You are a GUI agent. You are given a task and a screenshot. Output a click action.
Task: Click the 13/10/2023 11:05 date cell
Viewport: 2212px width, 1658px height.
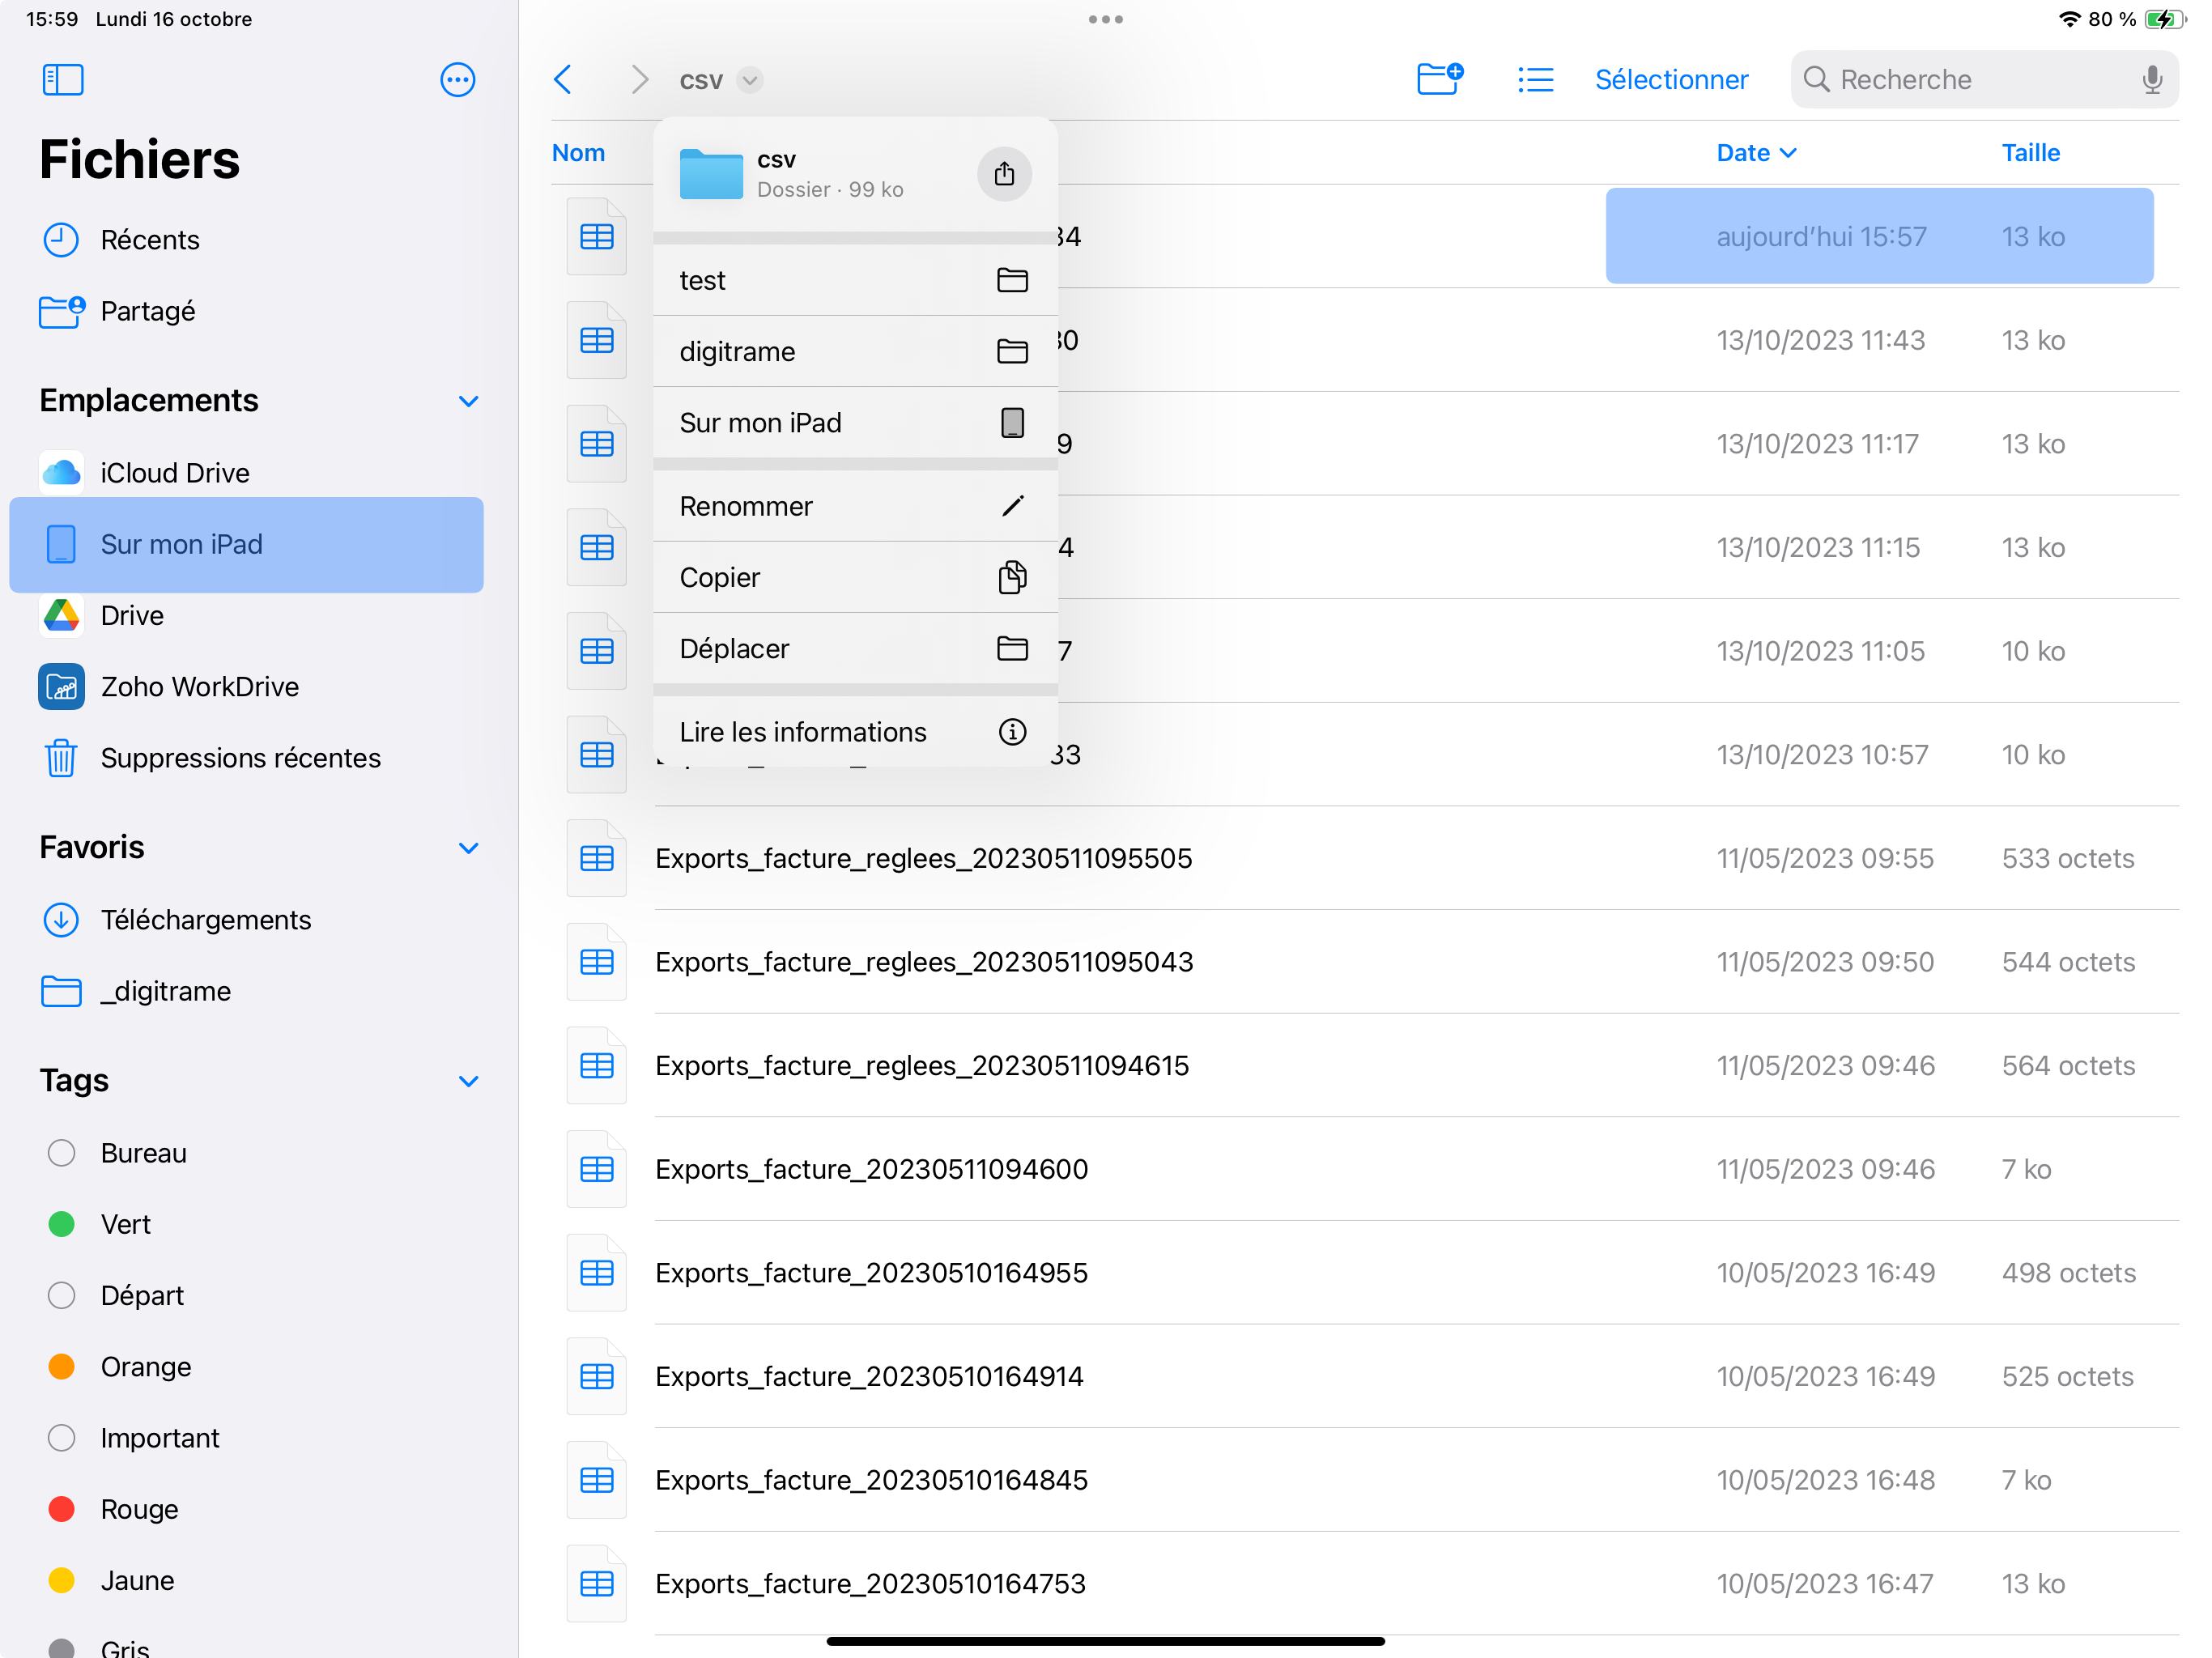(x=1820, y=651)
